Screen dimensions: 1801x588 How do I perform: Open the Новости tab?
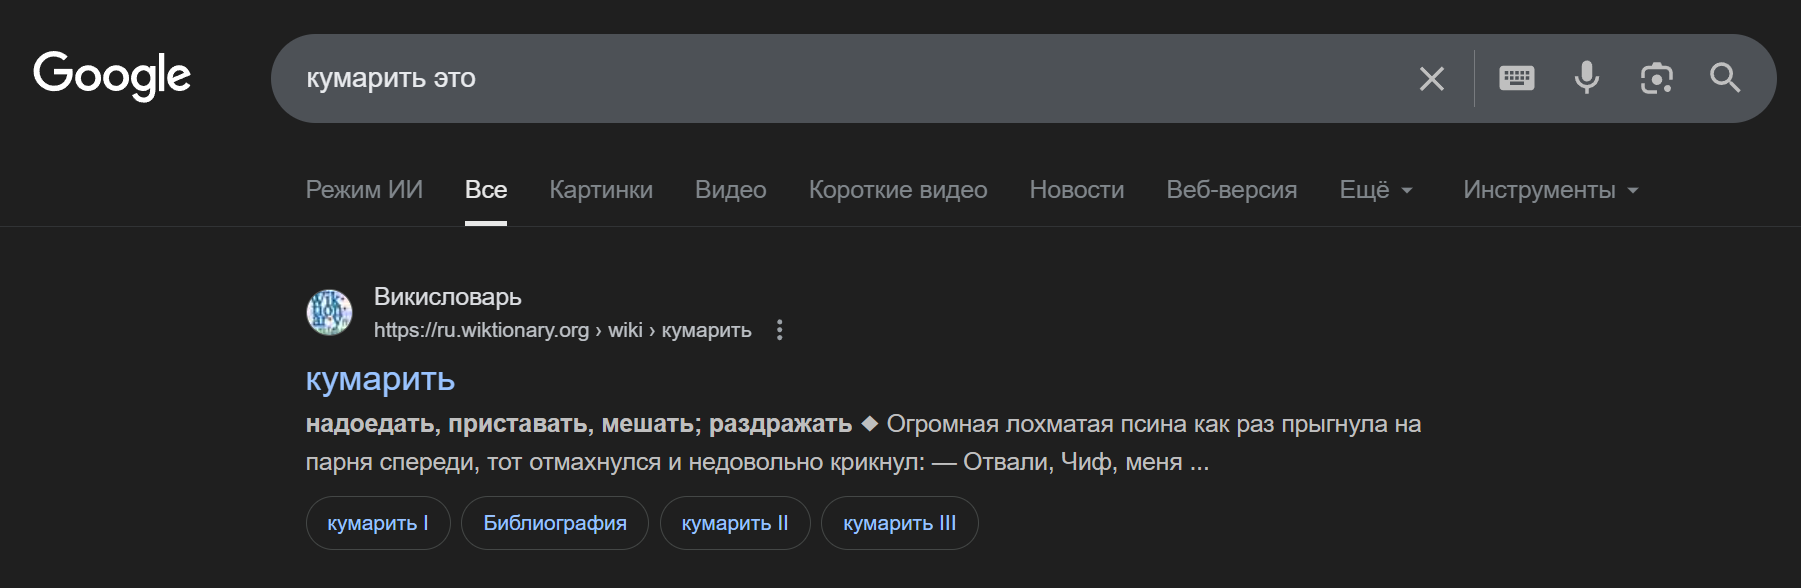(x=1077, y=190)
